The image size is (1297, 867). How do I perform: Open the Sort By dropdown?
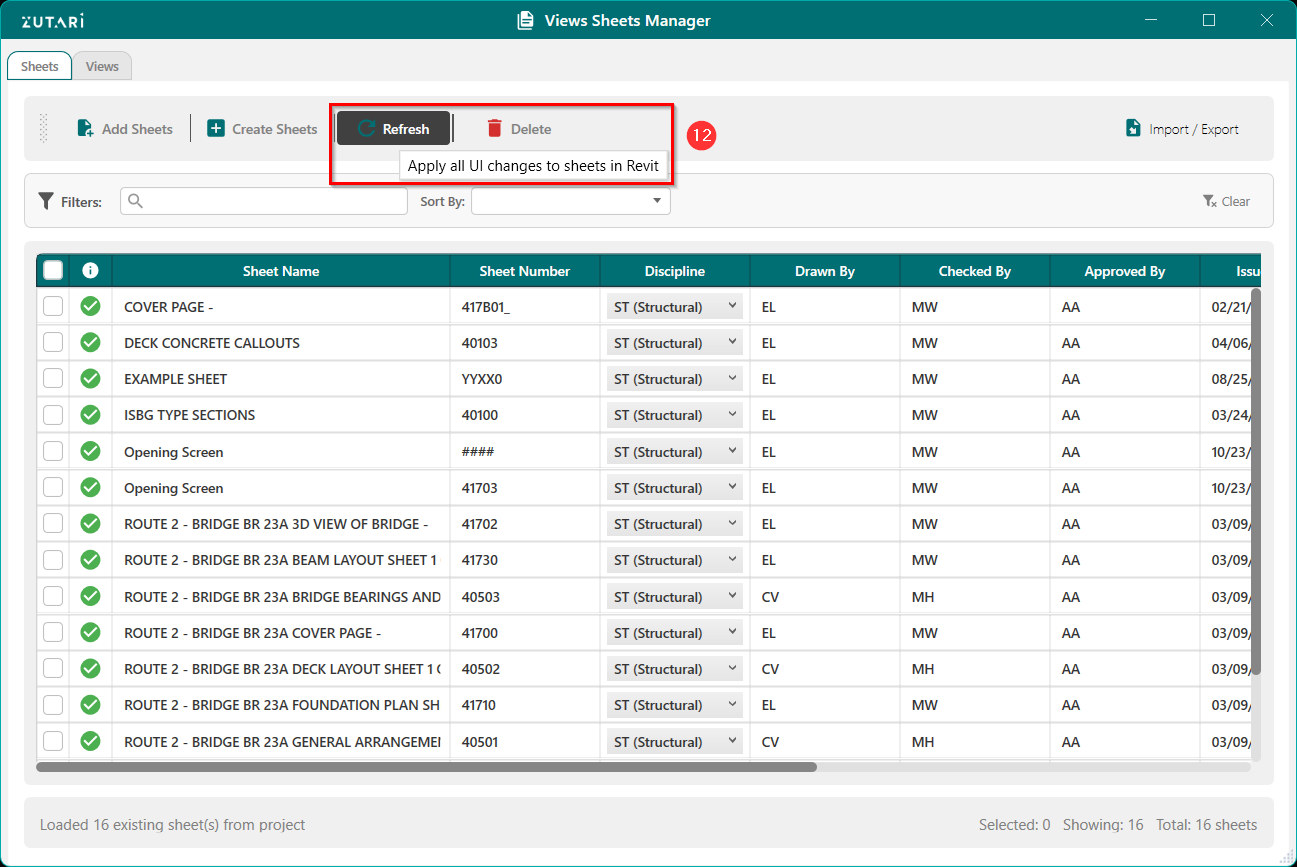click(x=571, y=201)
